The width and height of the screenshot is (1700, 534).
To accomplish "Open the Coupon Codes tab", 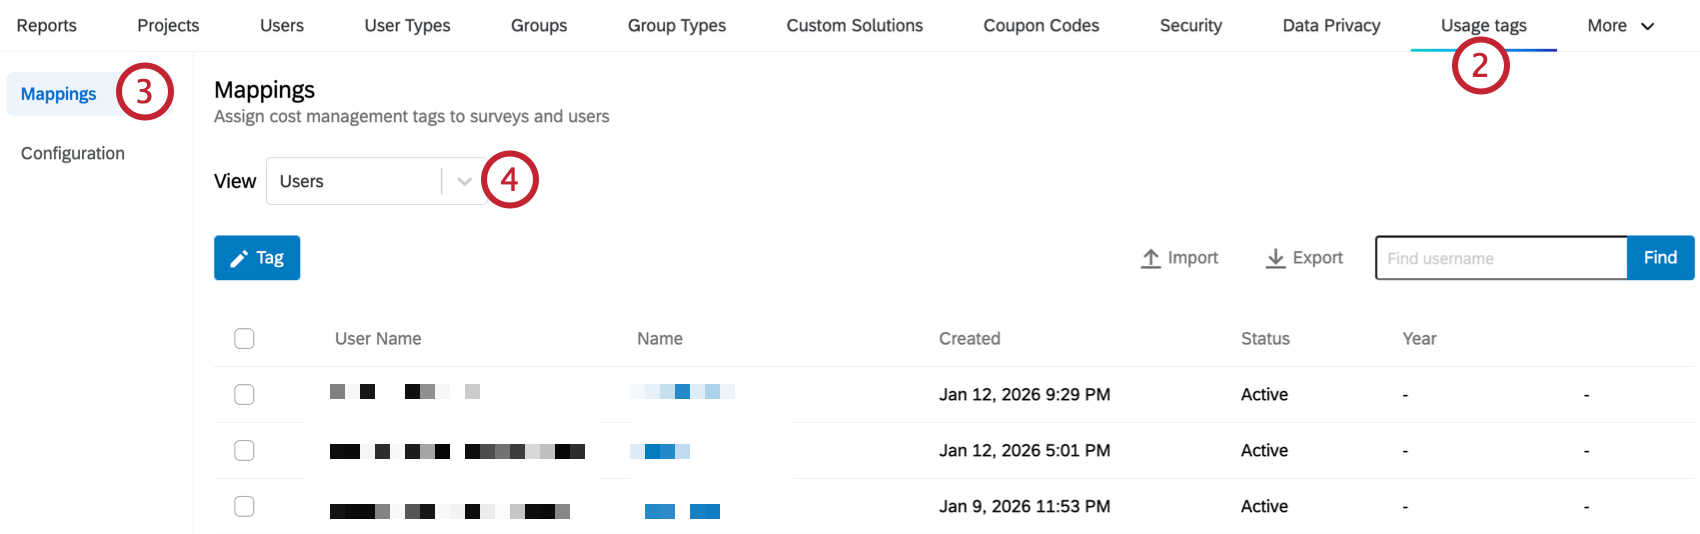I will click(1041, 26).
